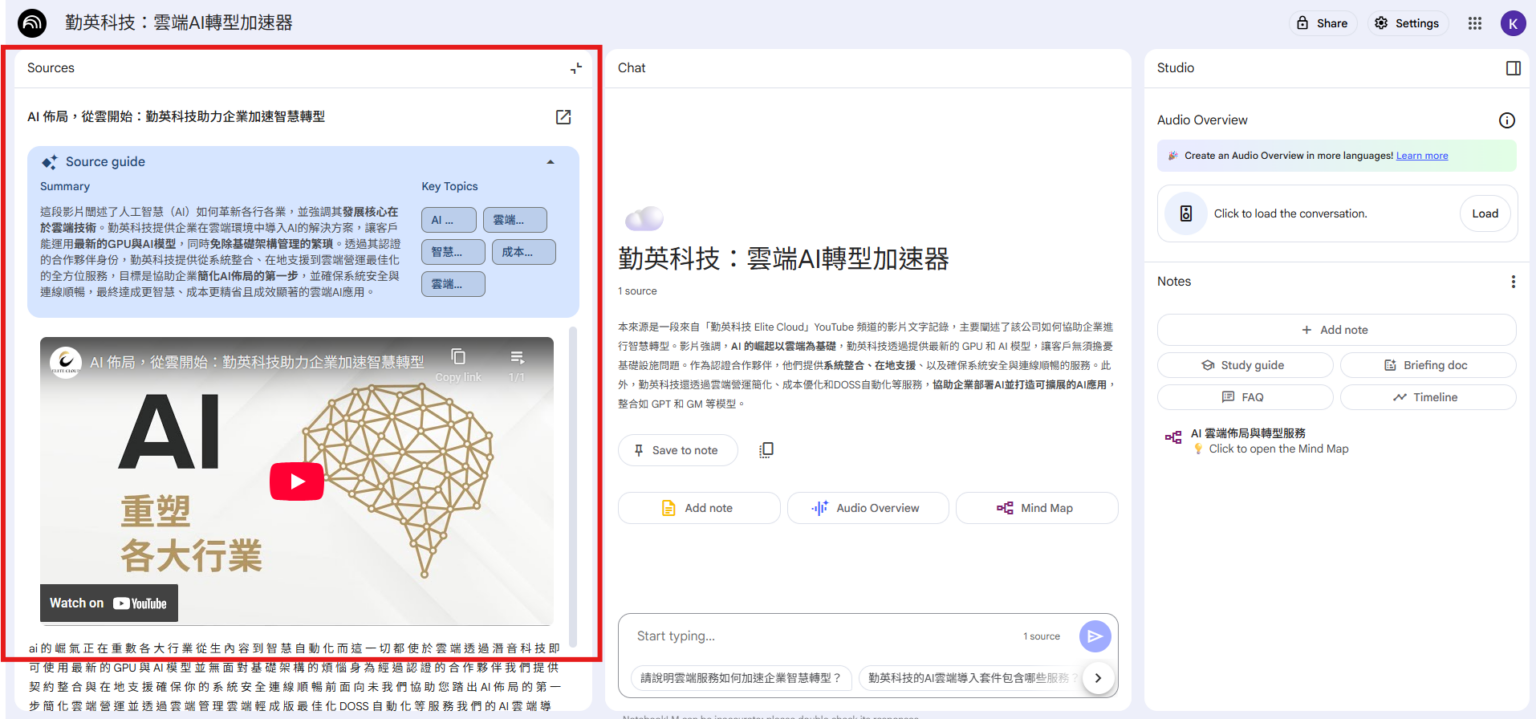The image size is (1536, 719).
Task: Click the notebook title in header
Action: click(x=179, y=22)
